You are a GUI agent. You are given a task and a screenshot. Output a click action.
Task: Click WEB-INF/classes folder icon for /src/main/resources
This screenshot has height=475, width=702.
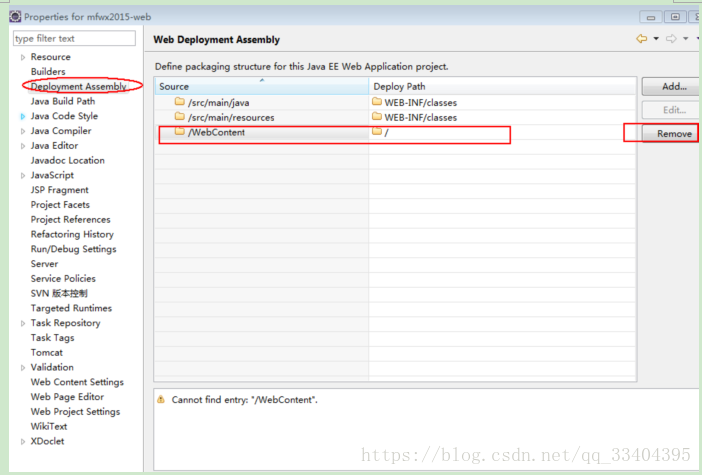pyautogui.click(x=377, y=116)
